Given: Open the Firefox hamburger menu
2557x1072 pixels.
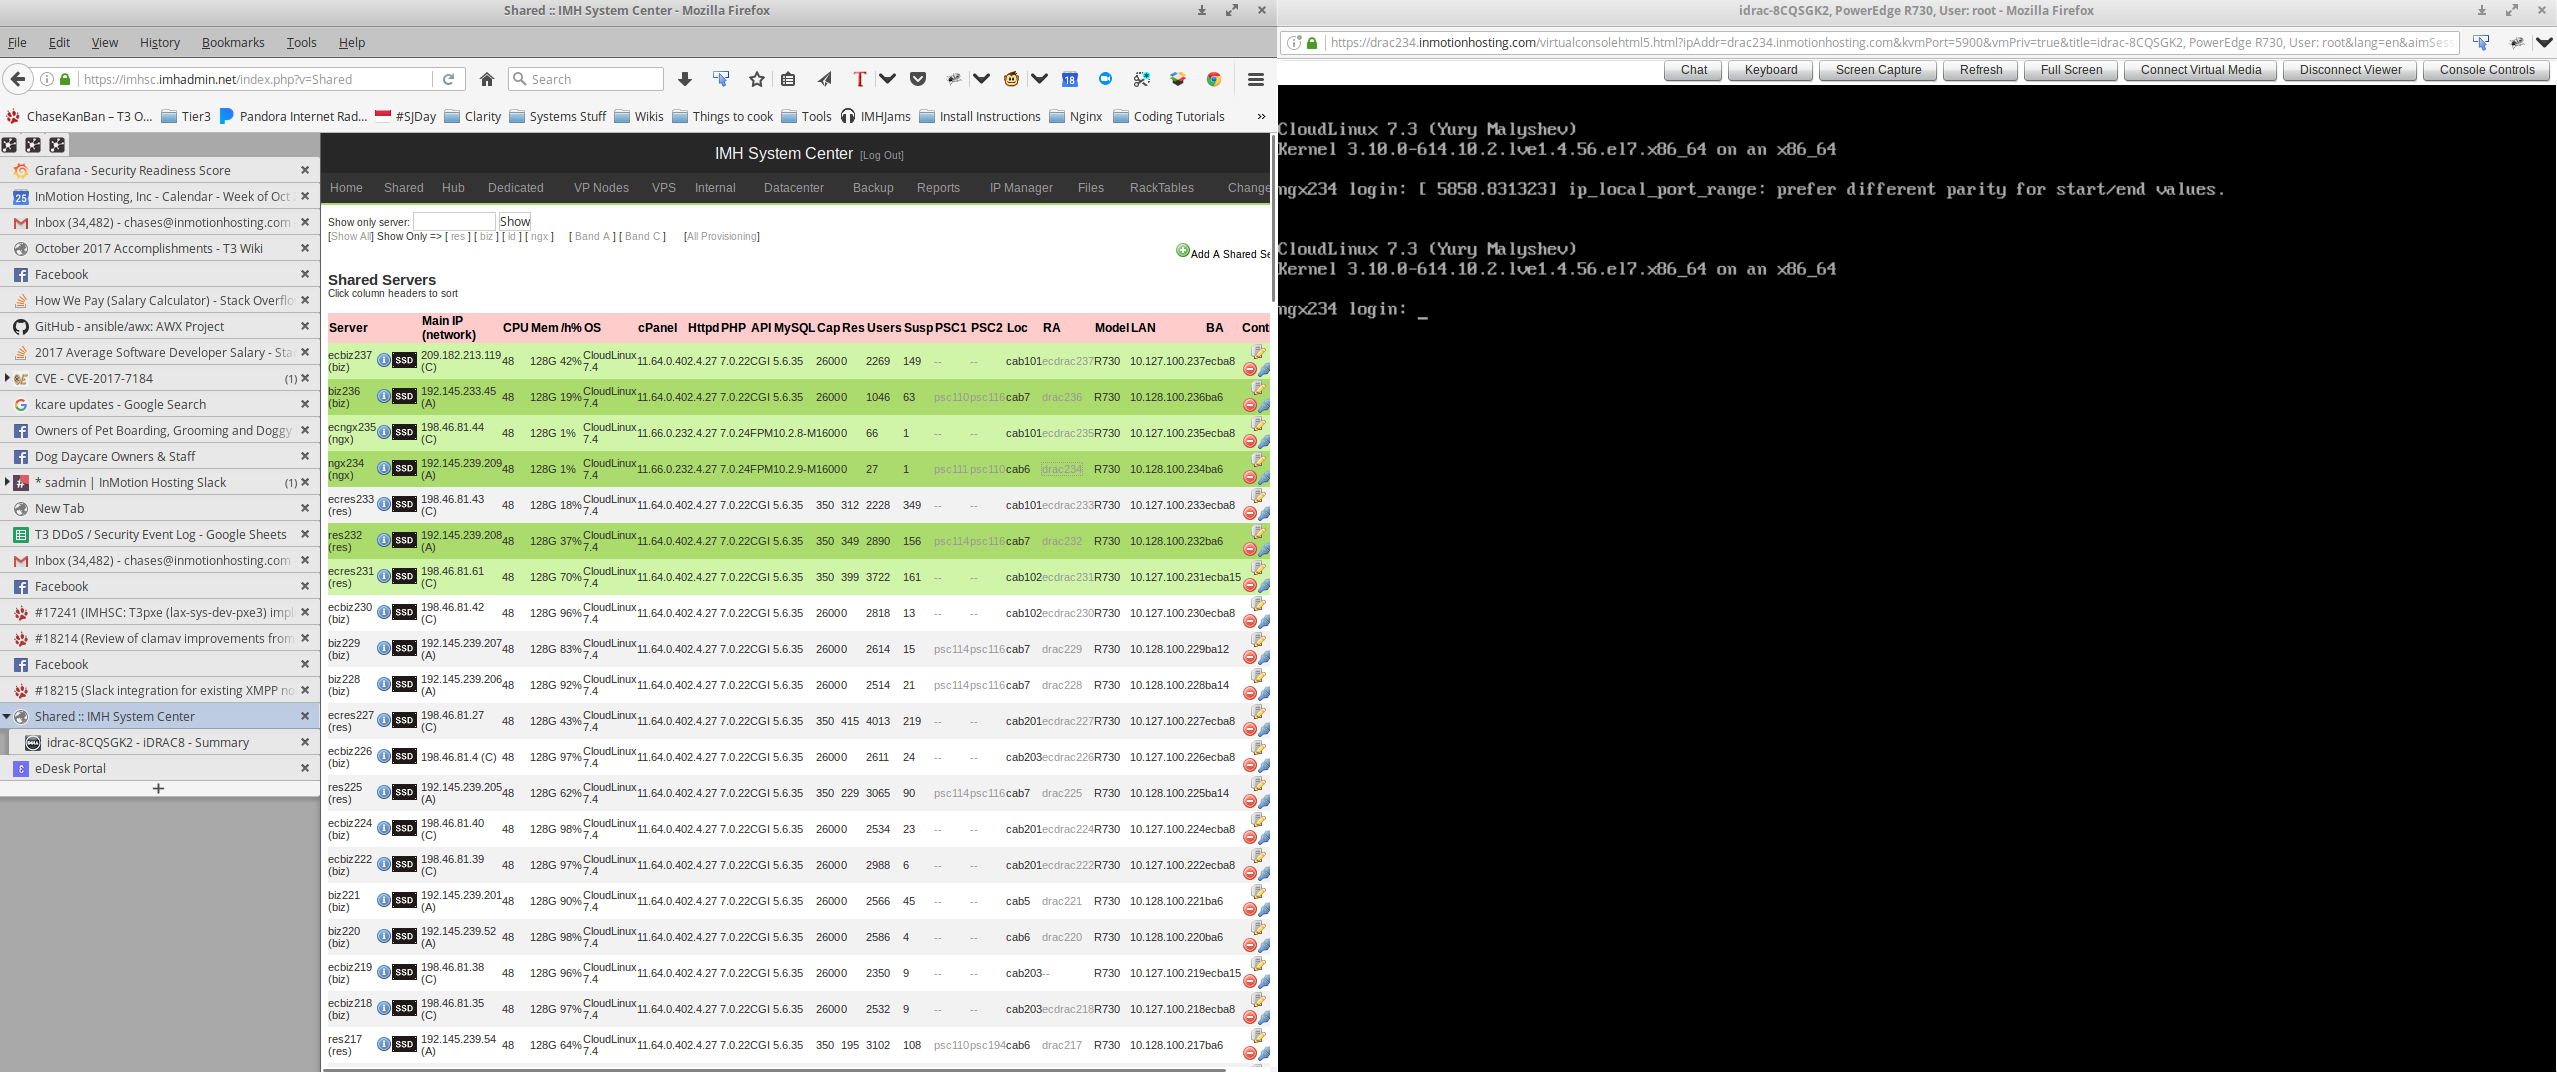Looking at the screenshot, I should [x=1256, y=79].
